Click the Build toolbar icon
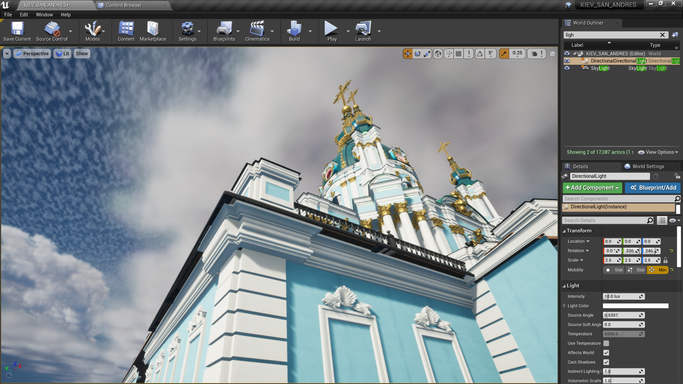This screenshot has height=384, width=683. tap(294, 31)
